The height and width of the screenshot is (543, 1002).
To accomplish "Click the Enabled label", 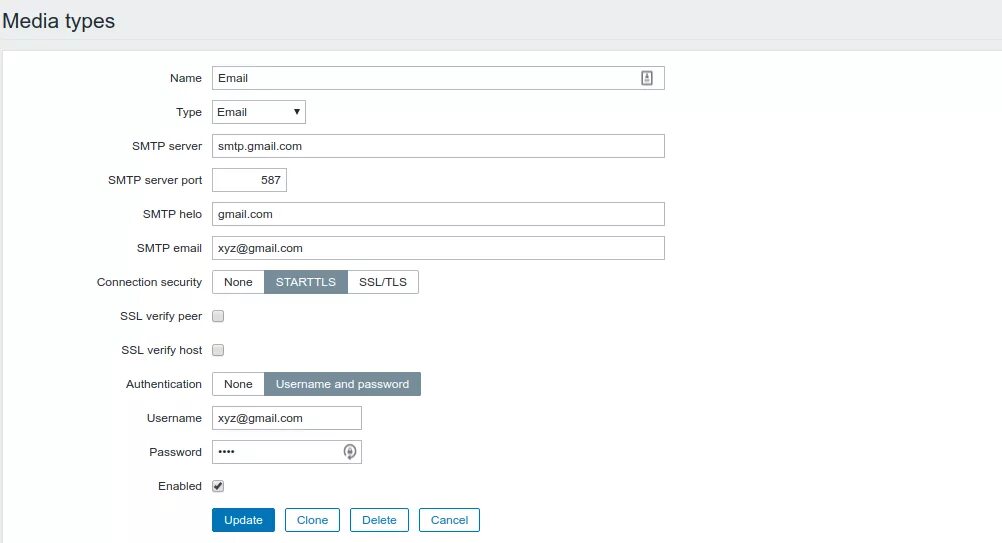I will [180, 486].
